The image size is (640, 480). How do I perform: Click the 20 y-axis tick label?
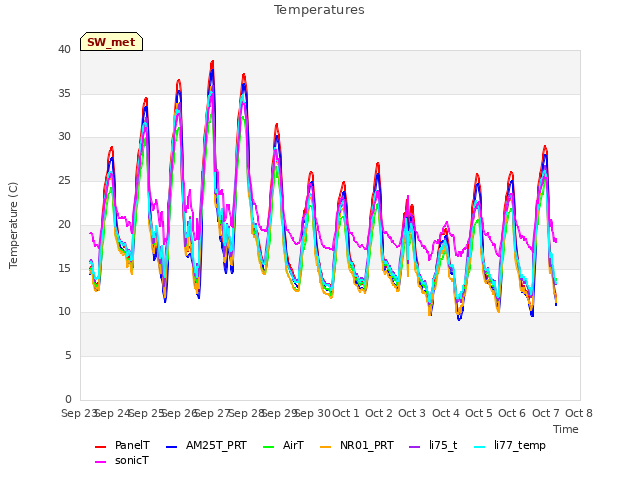point(64,224)
